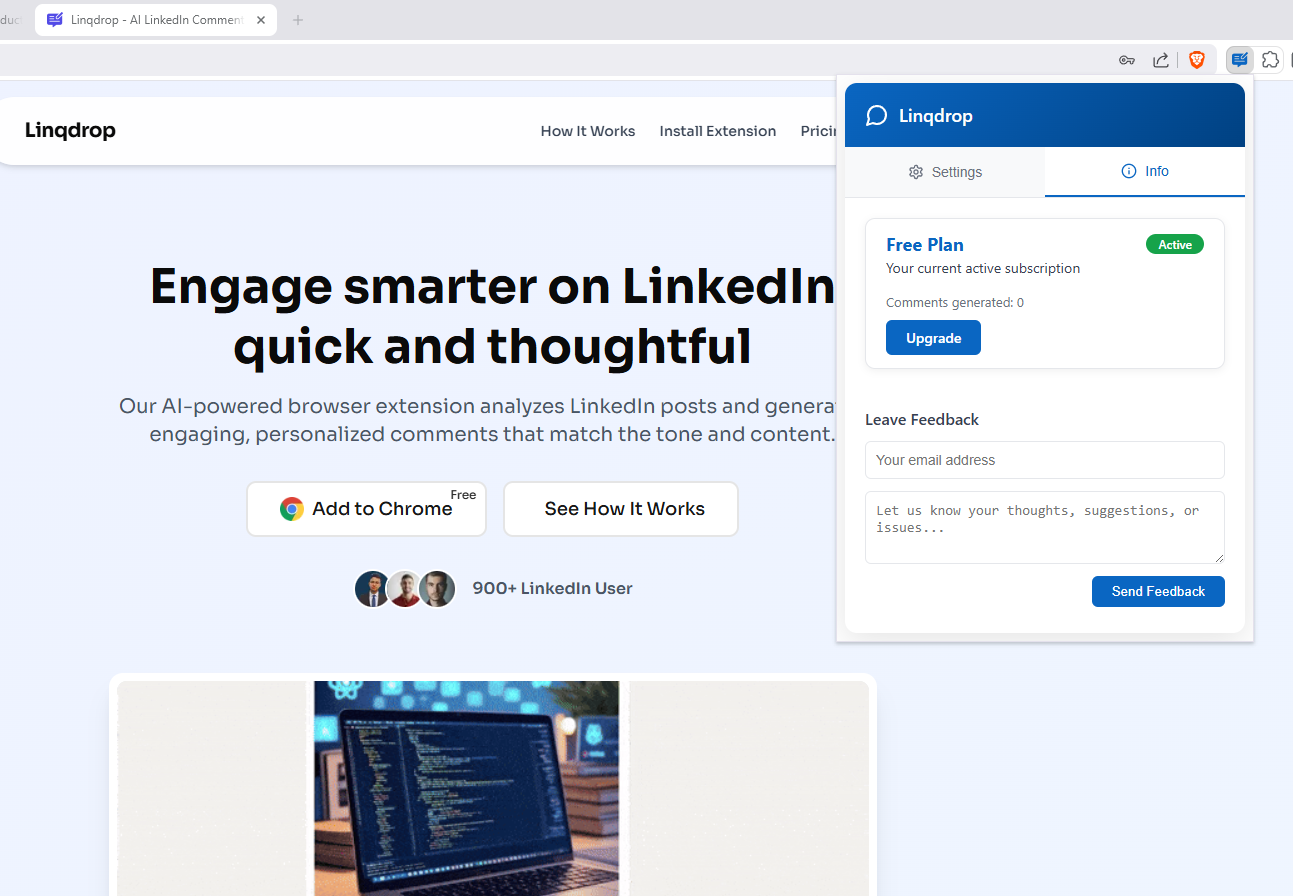Open the How It Works nav link
Screen dimensions: 1293x896
(x=588, y=131)
